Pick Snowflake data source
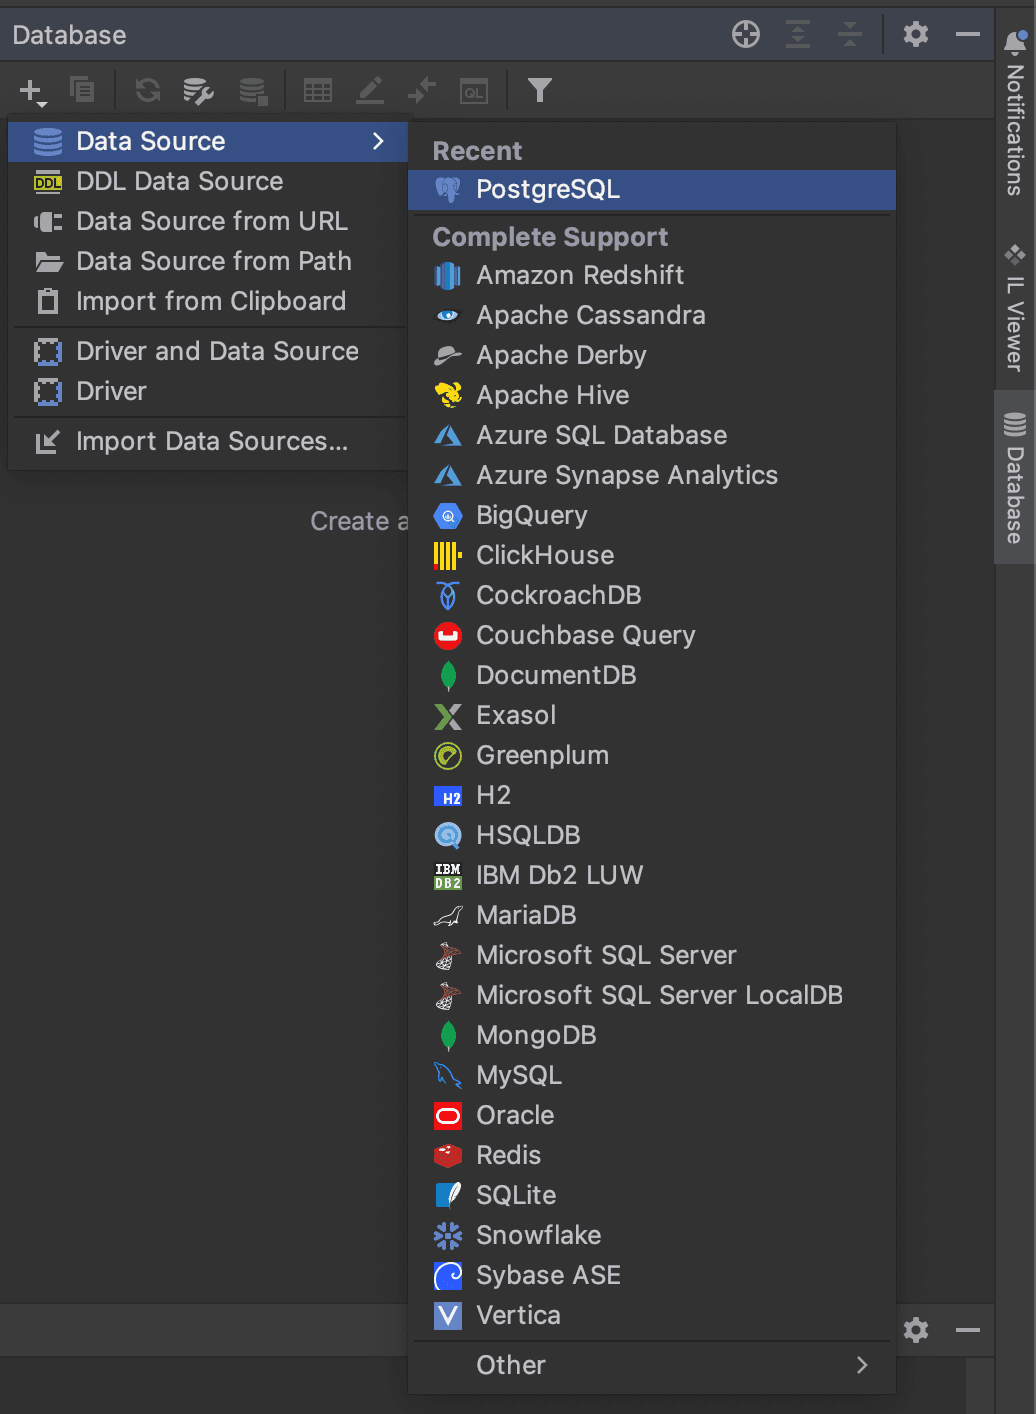 [x=652, y=1235]
